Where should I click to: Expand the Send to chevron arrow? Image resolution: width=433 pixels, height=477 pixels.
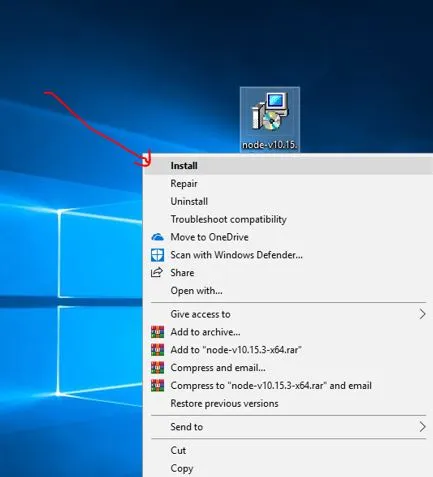point(422,427)
